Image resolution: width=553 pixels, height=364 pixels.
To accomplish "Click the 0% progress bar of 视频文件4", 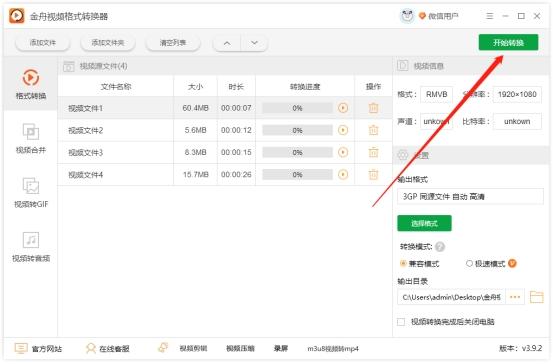I will [x=297, y=174].
